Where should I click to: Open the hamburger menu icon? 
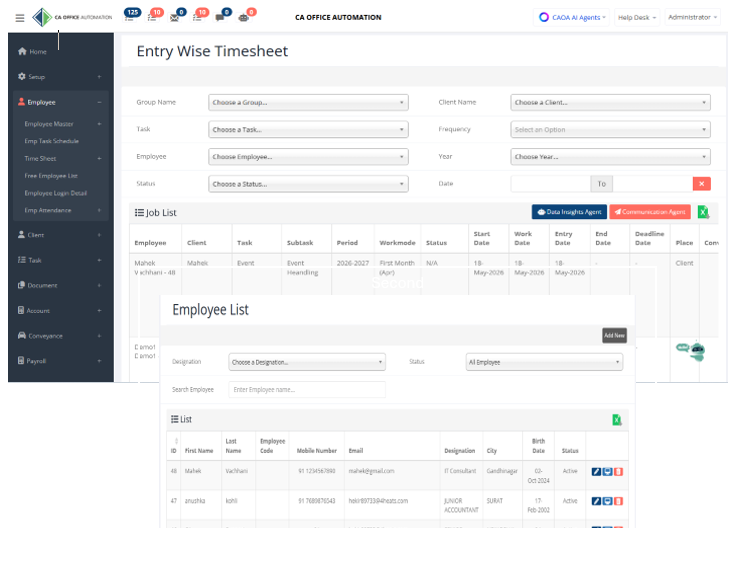(19, 18)
